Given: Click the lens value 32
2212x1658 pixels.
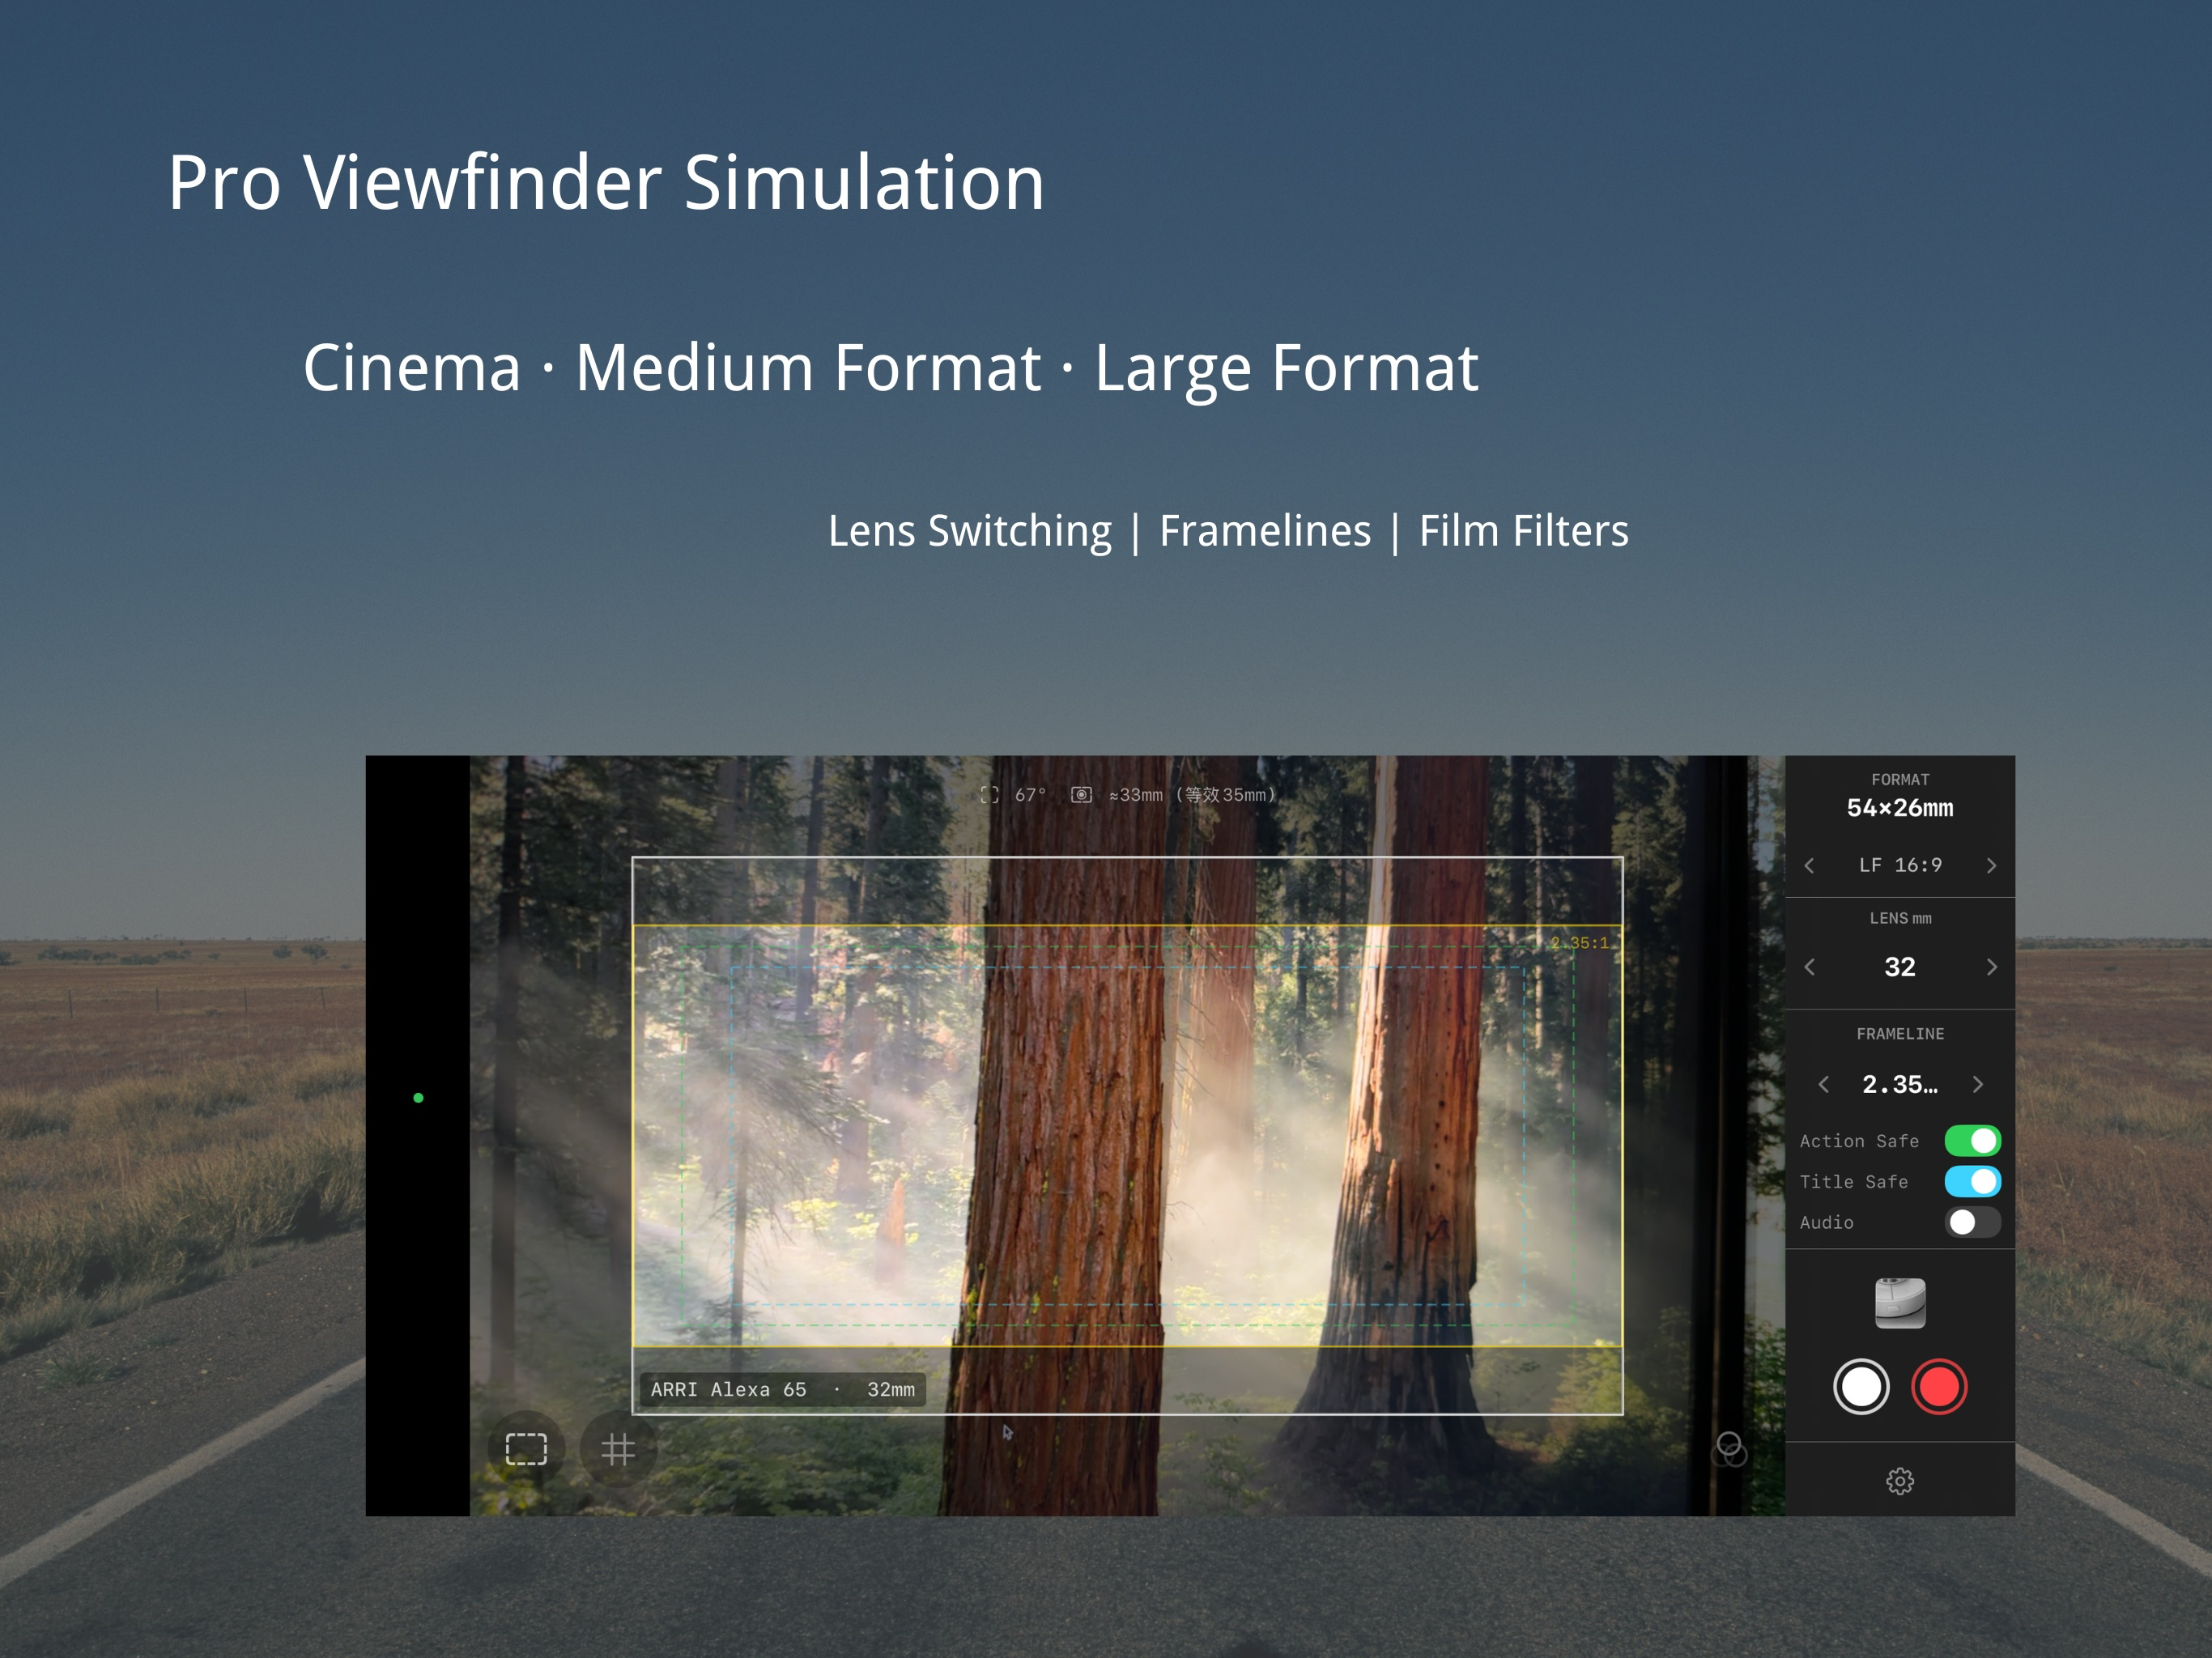Looking at the screenshot, I should click(x=1900, y=967).
